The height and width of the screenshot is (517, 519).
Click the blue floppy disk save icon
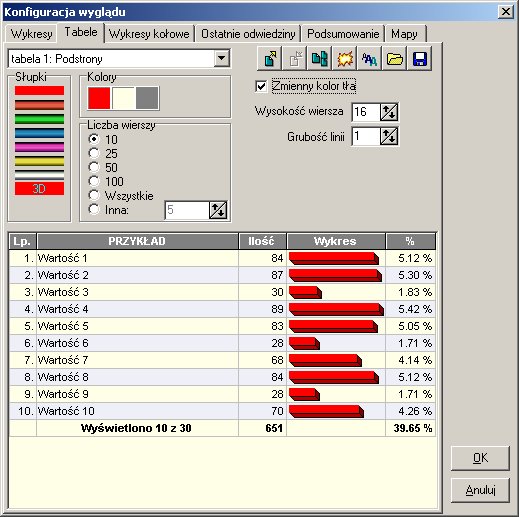click(x=420, y=59)
